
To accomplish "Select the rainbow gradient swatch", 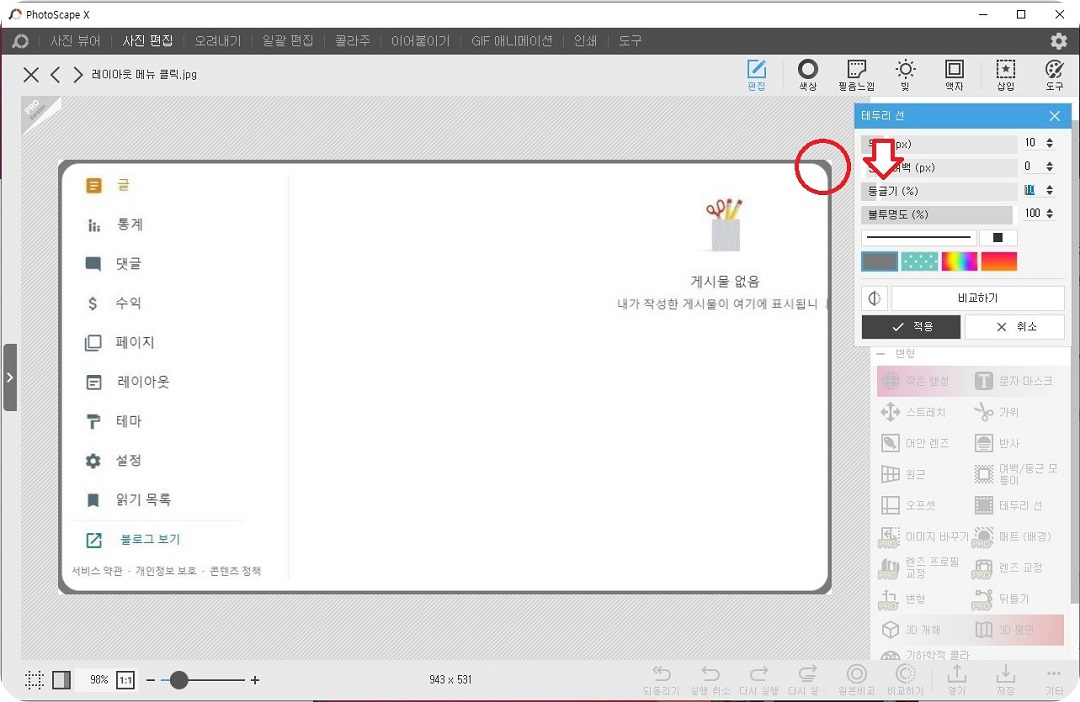I will 959,262.
